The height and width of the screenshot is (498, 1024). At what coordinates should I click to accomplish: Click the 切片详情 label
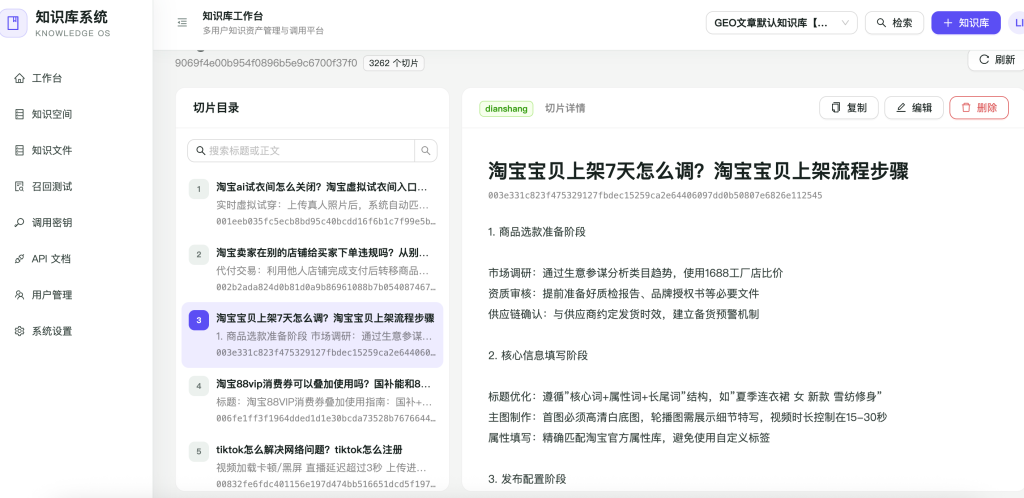[565, 108]
